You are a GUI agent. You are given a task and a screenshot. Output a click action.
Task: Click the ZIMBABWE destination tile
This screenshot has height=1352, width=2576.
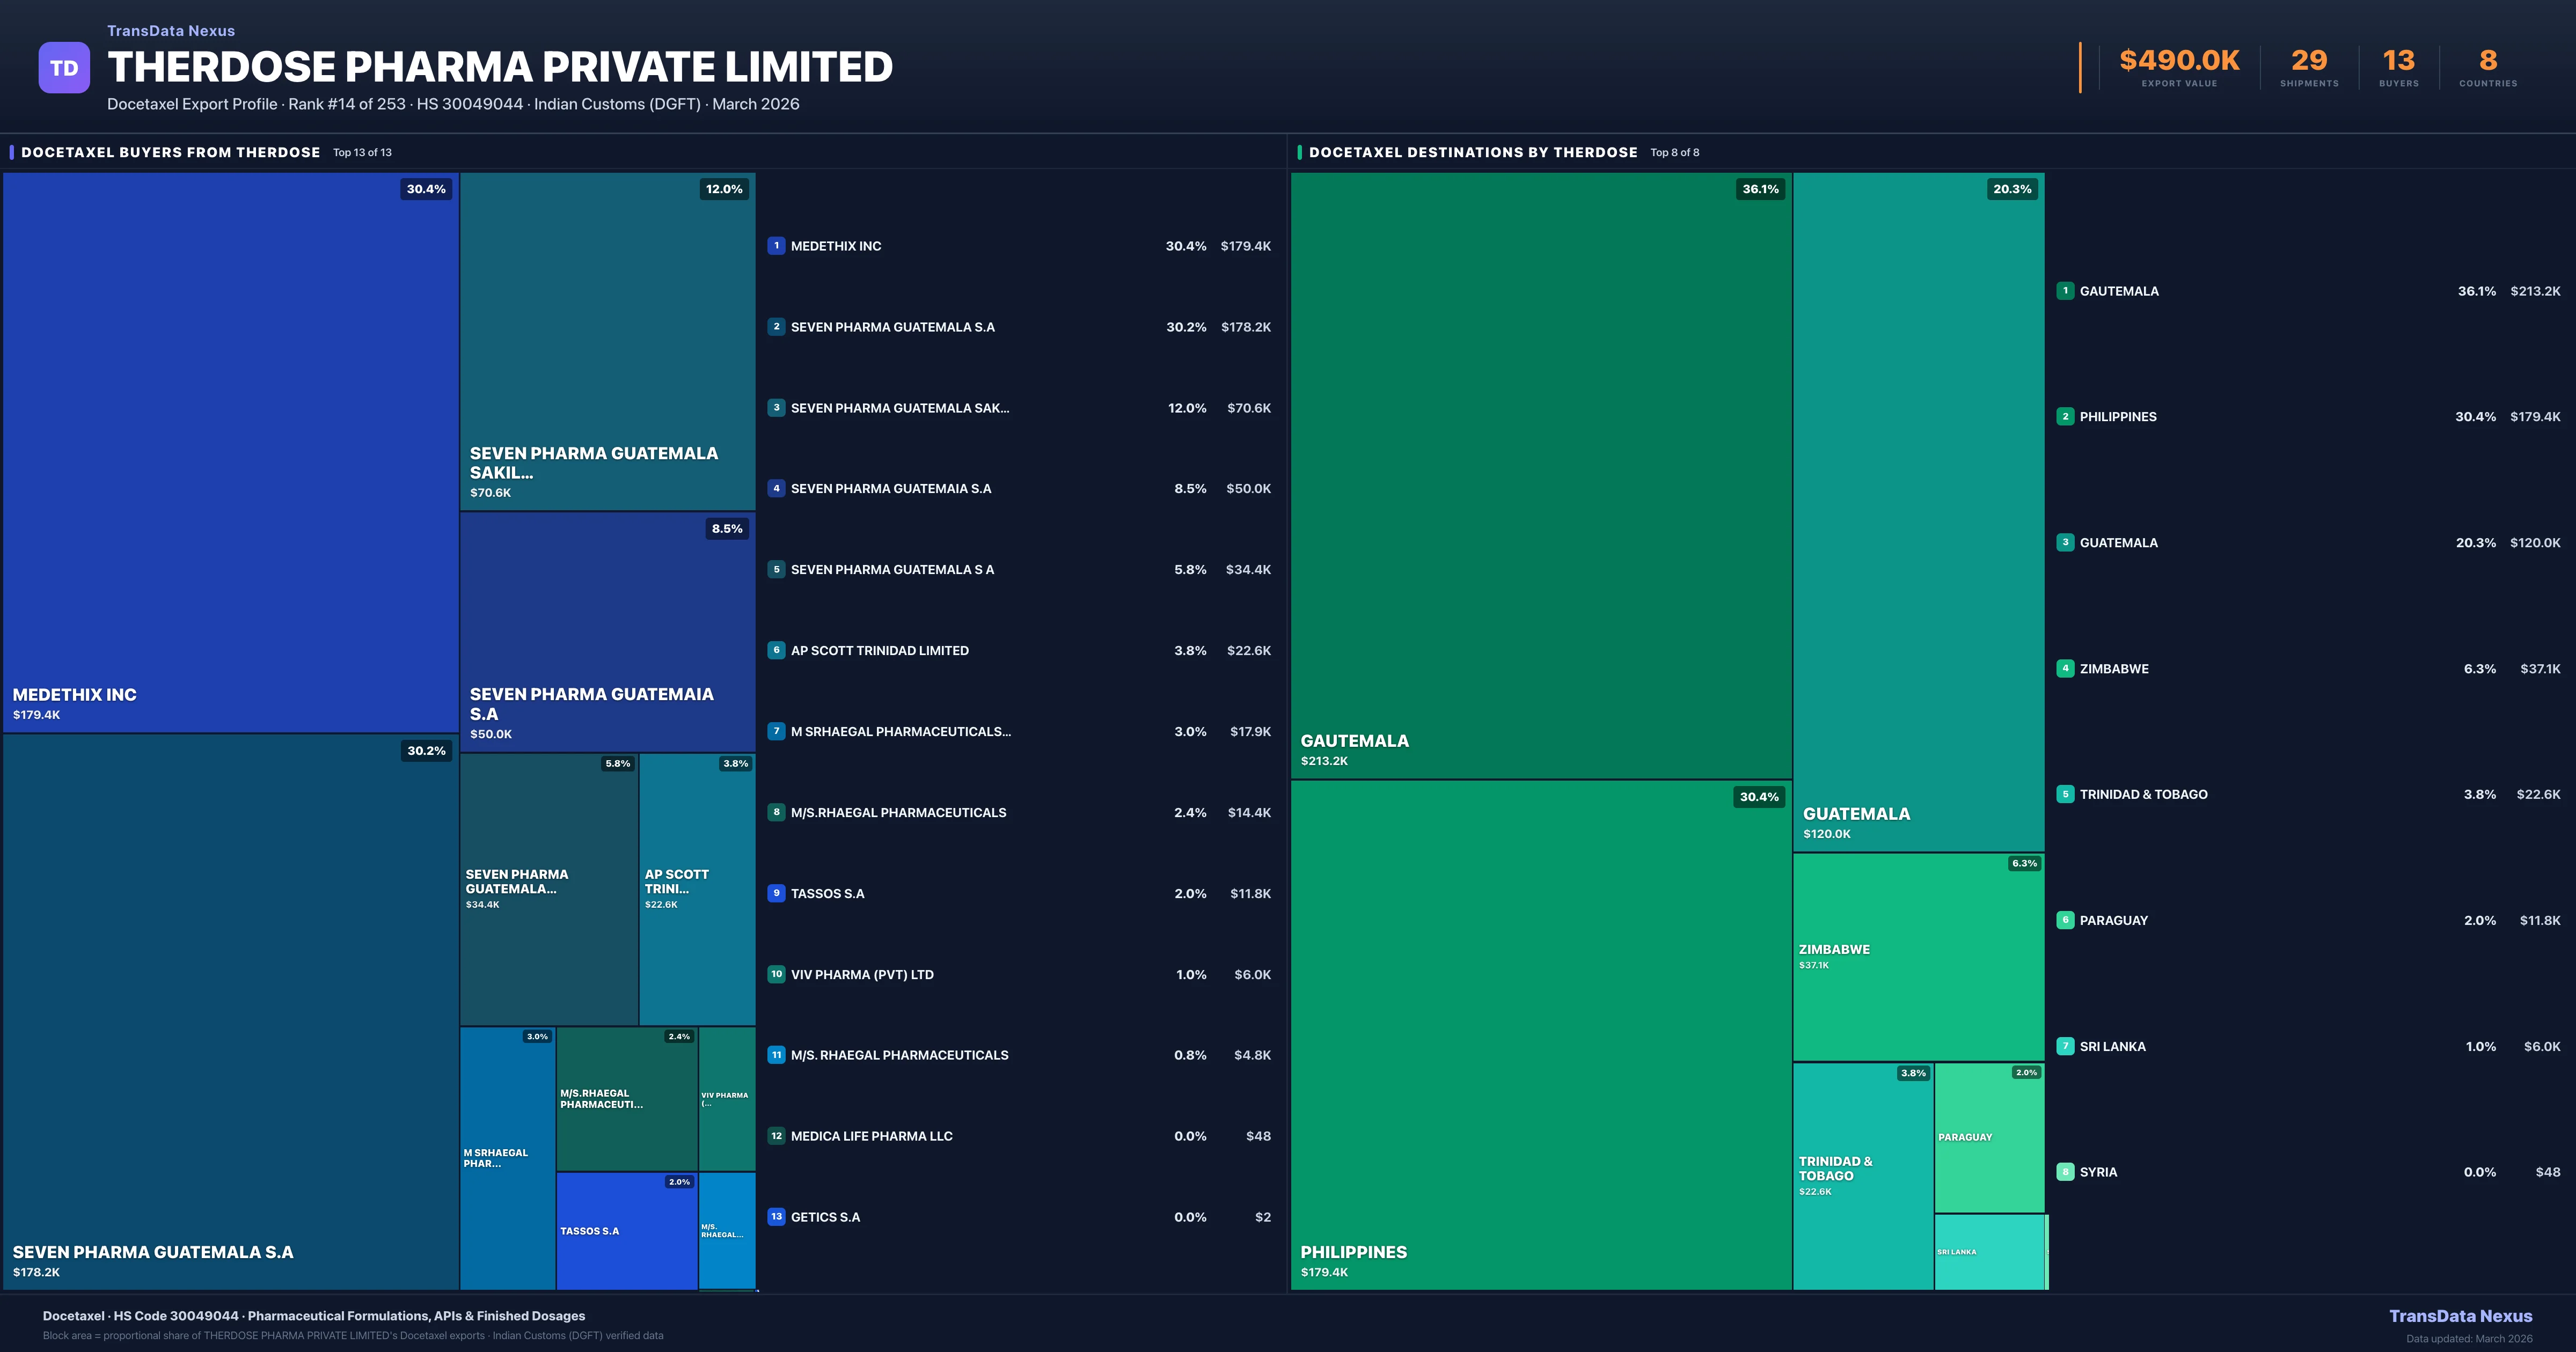(1918, 957)
